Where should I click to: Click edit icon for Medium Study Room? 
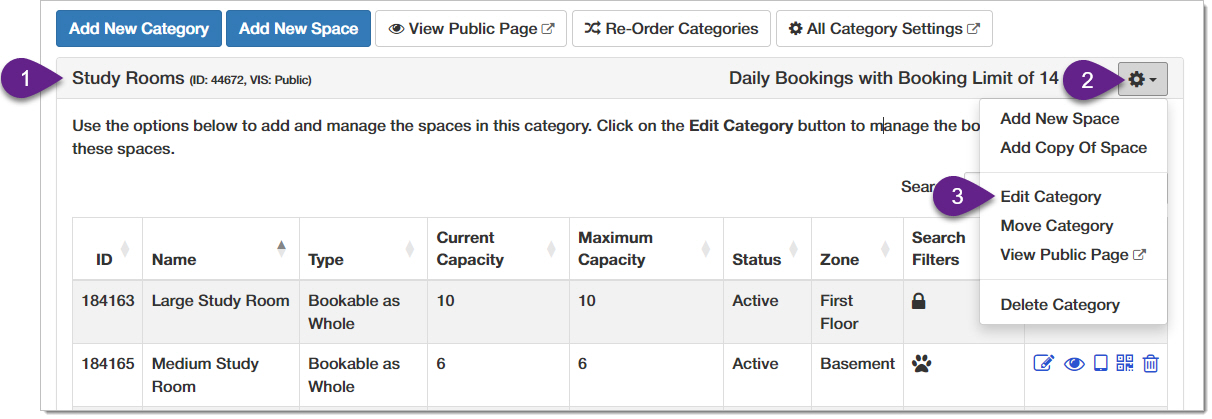(1043, 364)
